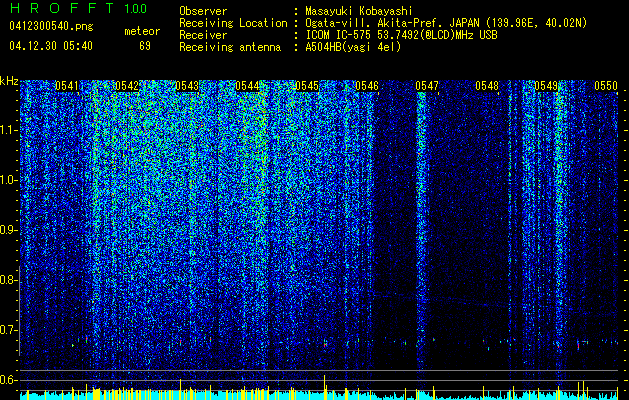Viewport: 629px width, 400px height.
Task: Click the 0543 time marker
Action: (187, 86)
